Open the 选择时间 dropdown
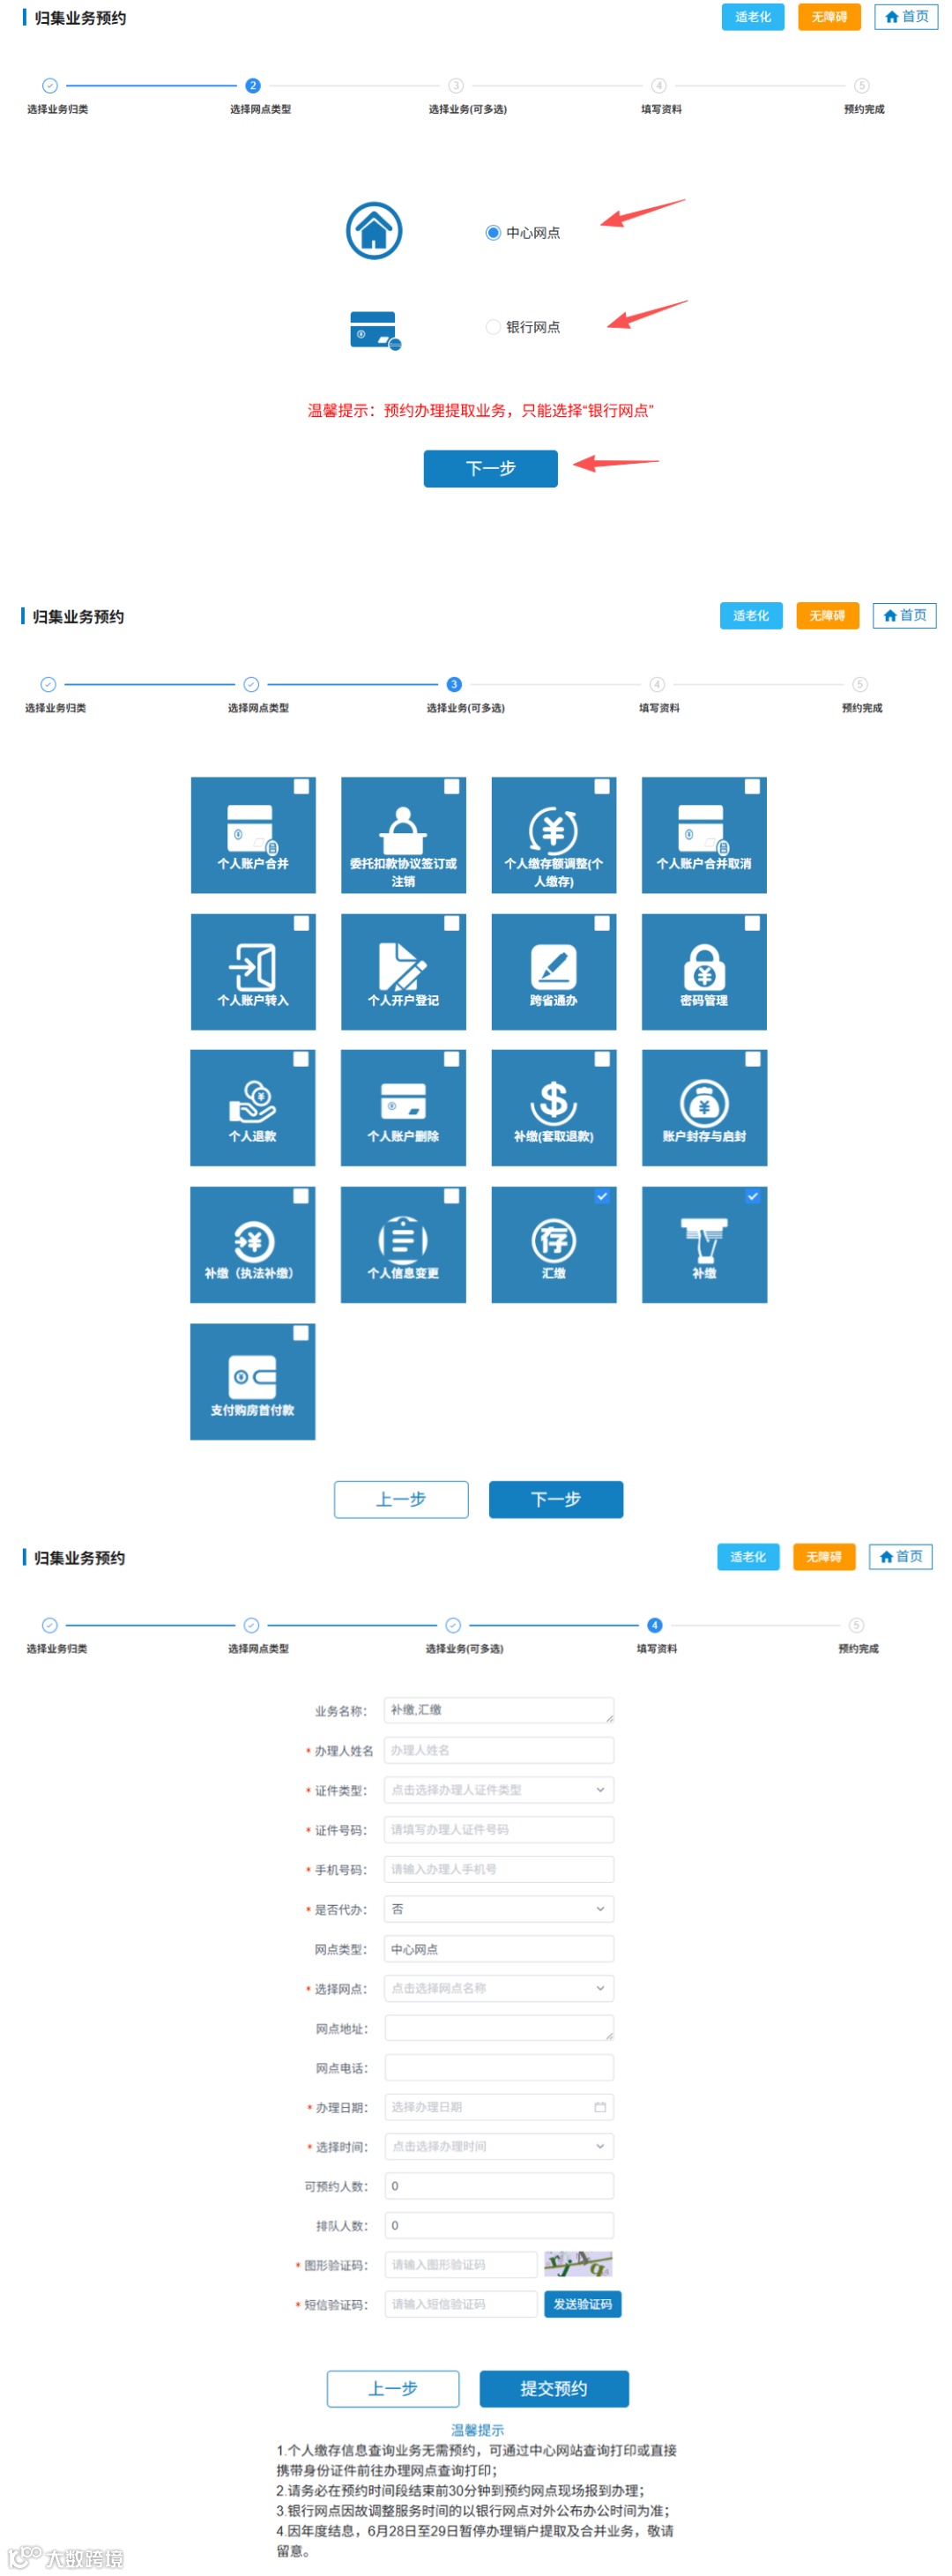This screenshot has width=952, height=2576. click(x=499, y=2146)
